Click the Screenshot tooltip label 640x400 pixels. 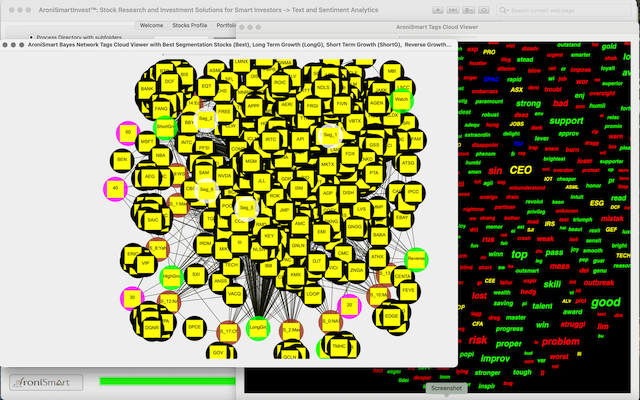446,388
